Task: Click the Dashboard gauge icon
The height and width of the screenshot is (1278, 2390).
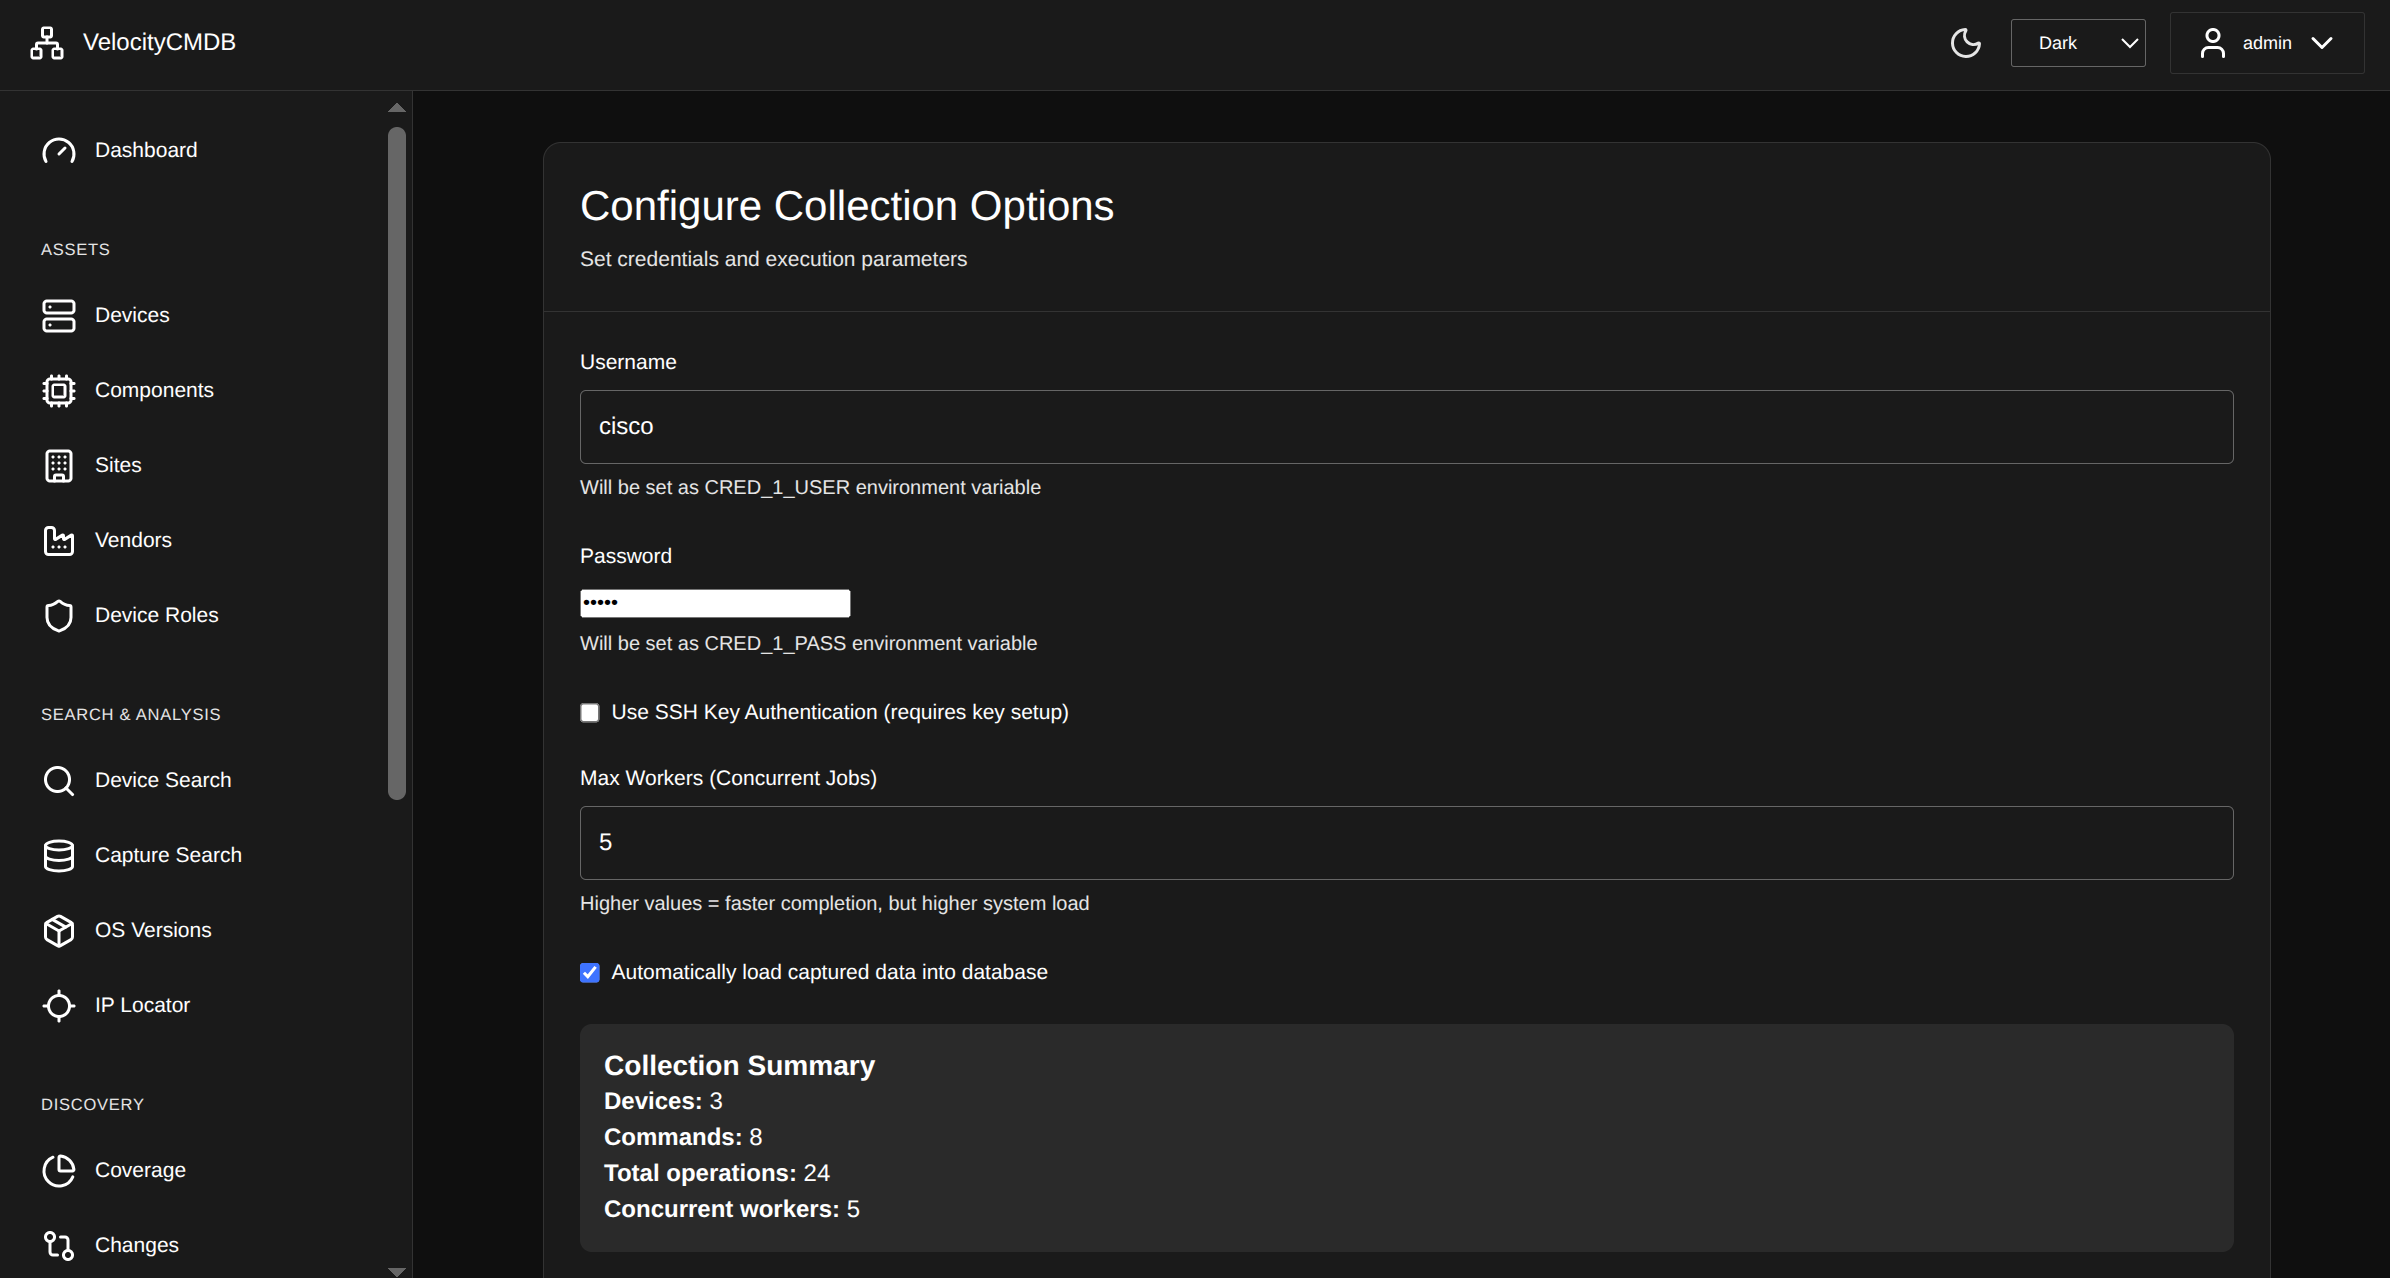Action: tap(59, 151)
